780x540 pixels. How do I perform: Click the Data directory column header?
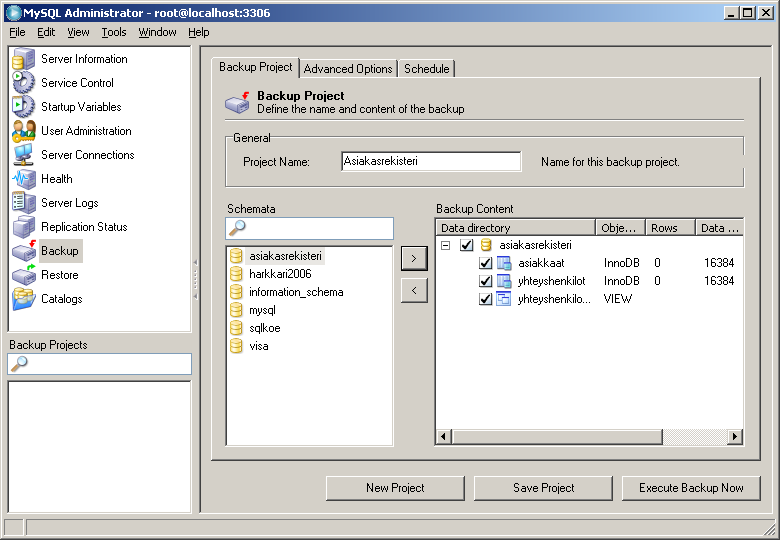coord(516,228)
